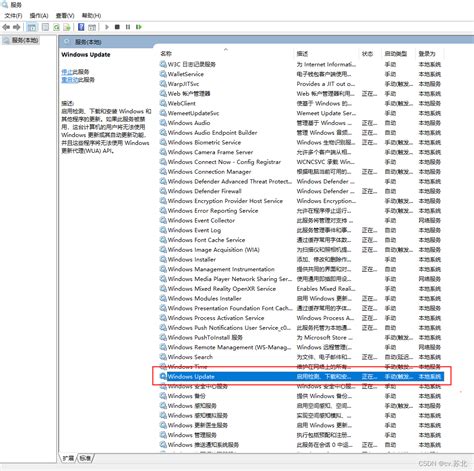Open the 帮助(H) menu

click(91, 16)
